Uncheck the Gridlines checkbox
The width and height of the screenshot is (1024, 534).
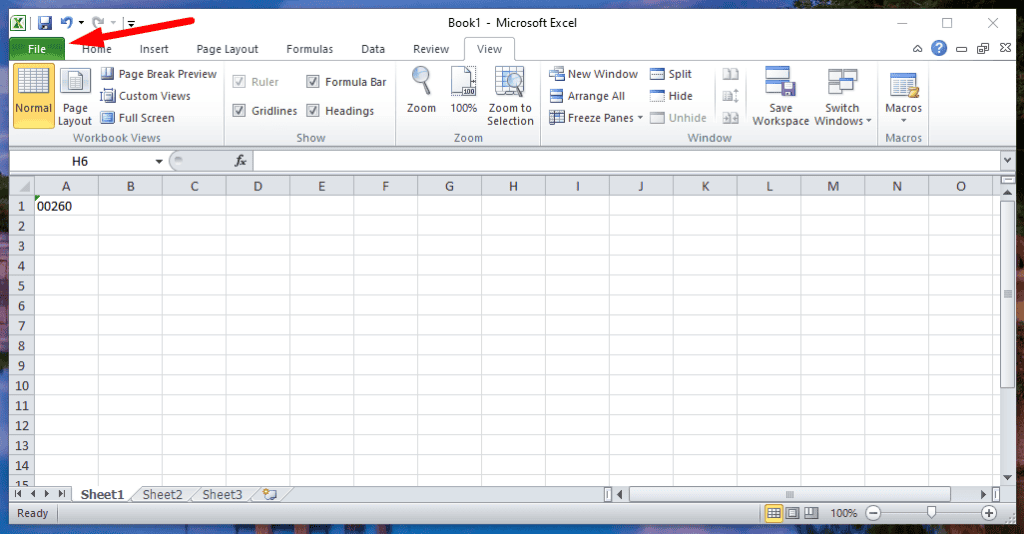coord(239,111)
